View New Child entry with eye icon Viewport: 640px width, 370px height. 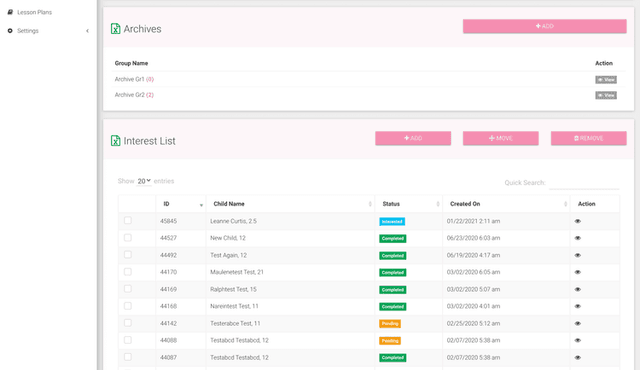pos(578,238)
